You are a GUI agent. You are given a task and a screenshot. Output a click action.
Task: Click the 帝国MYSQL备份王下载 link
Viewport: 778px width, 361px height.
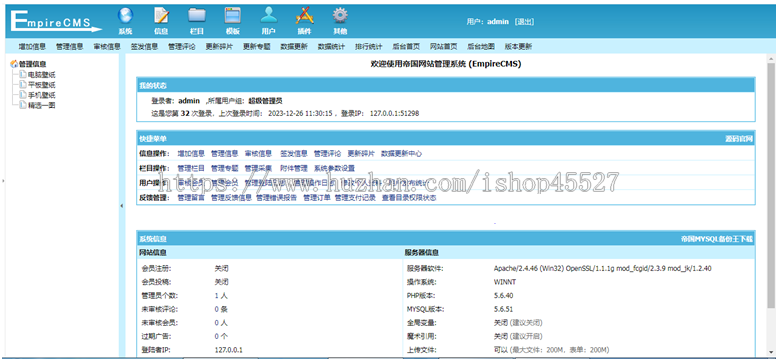tap(717, 239)
